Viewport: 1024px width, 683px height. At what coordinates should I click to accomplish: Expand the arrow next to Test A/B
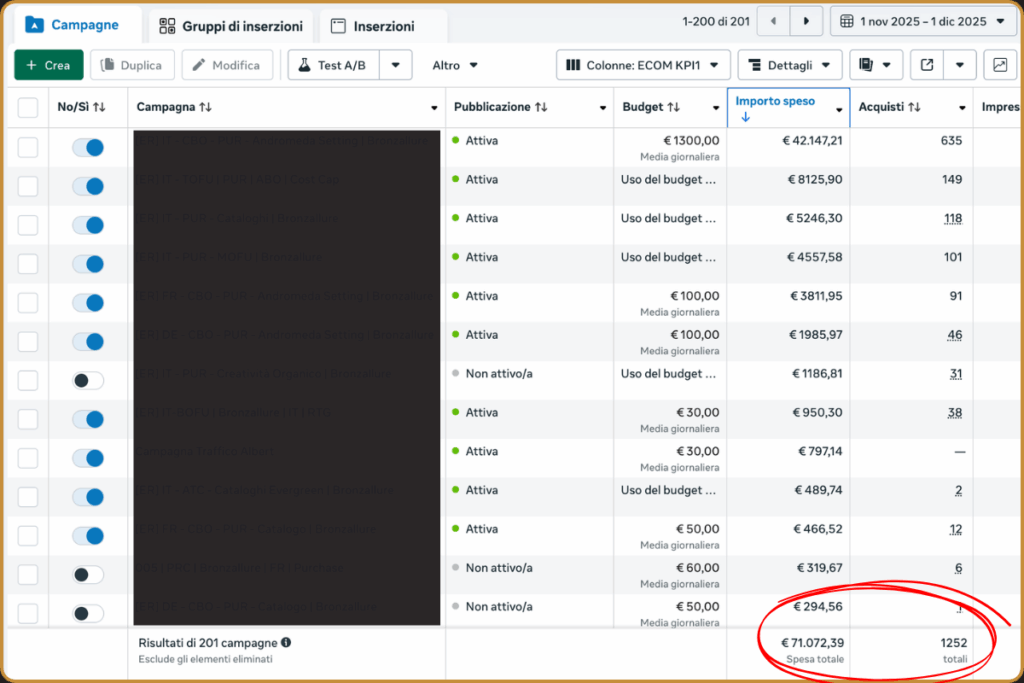(x=396, y=65)
